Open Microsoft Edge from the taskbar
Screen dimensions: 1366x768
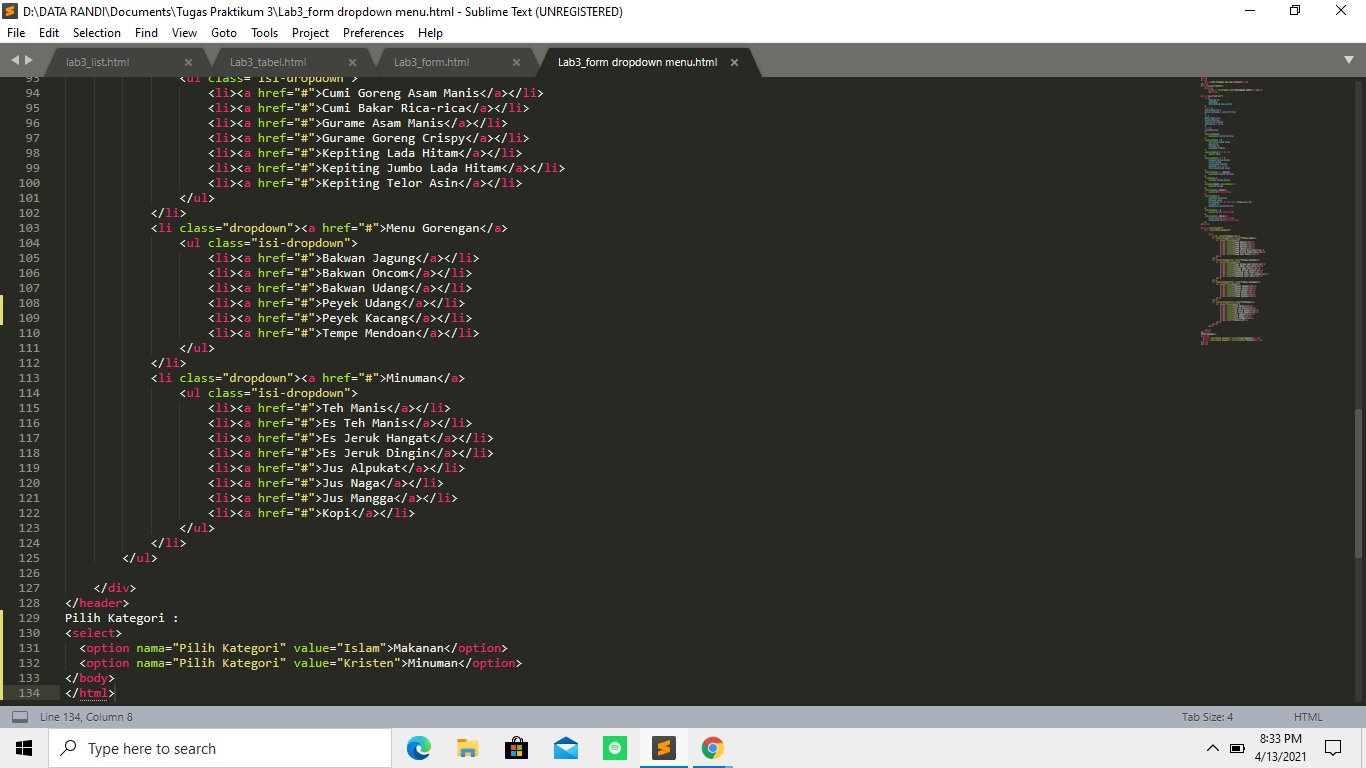(418, 748)
